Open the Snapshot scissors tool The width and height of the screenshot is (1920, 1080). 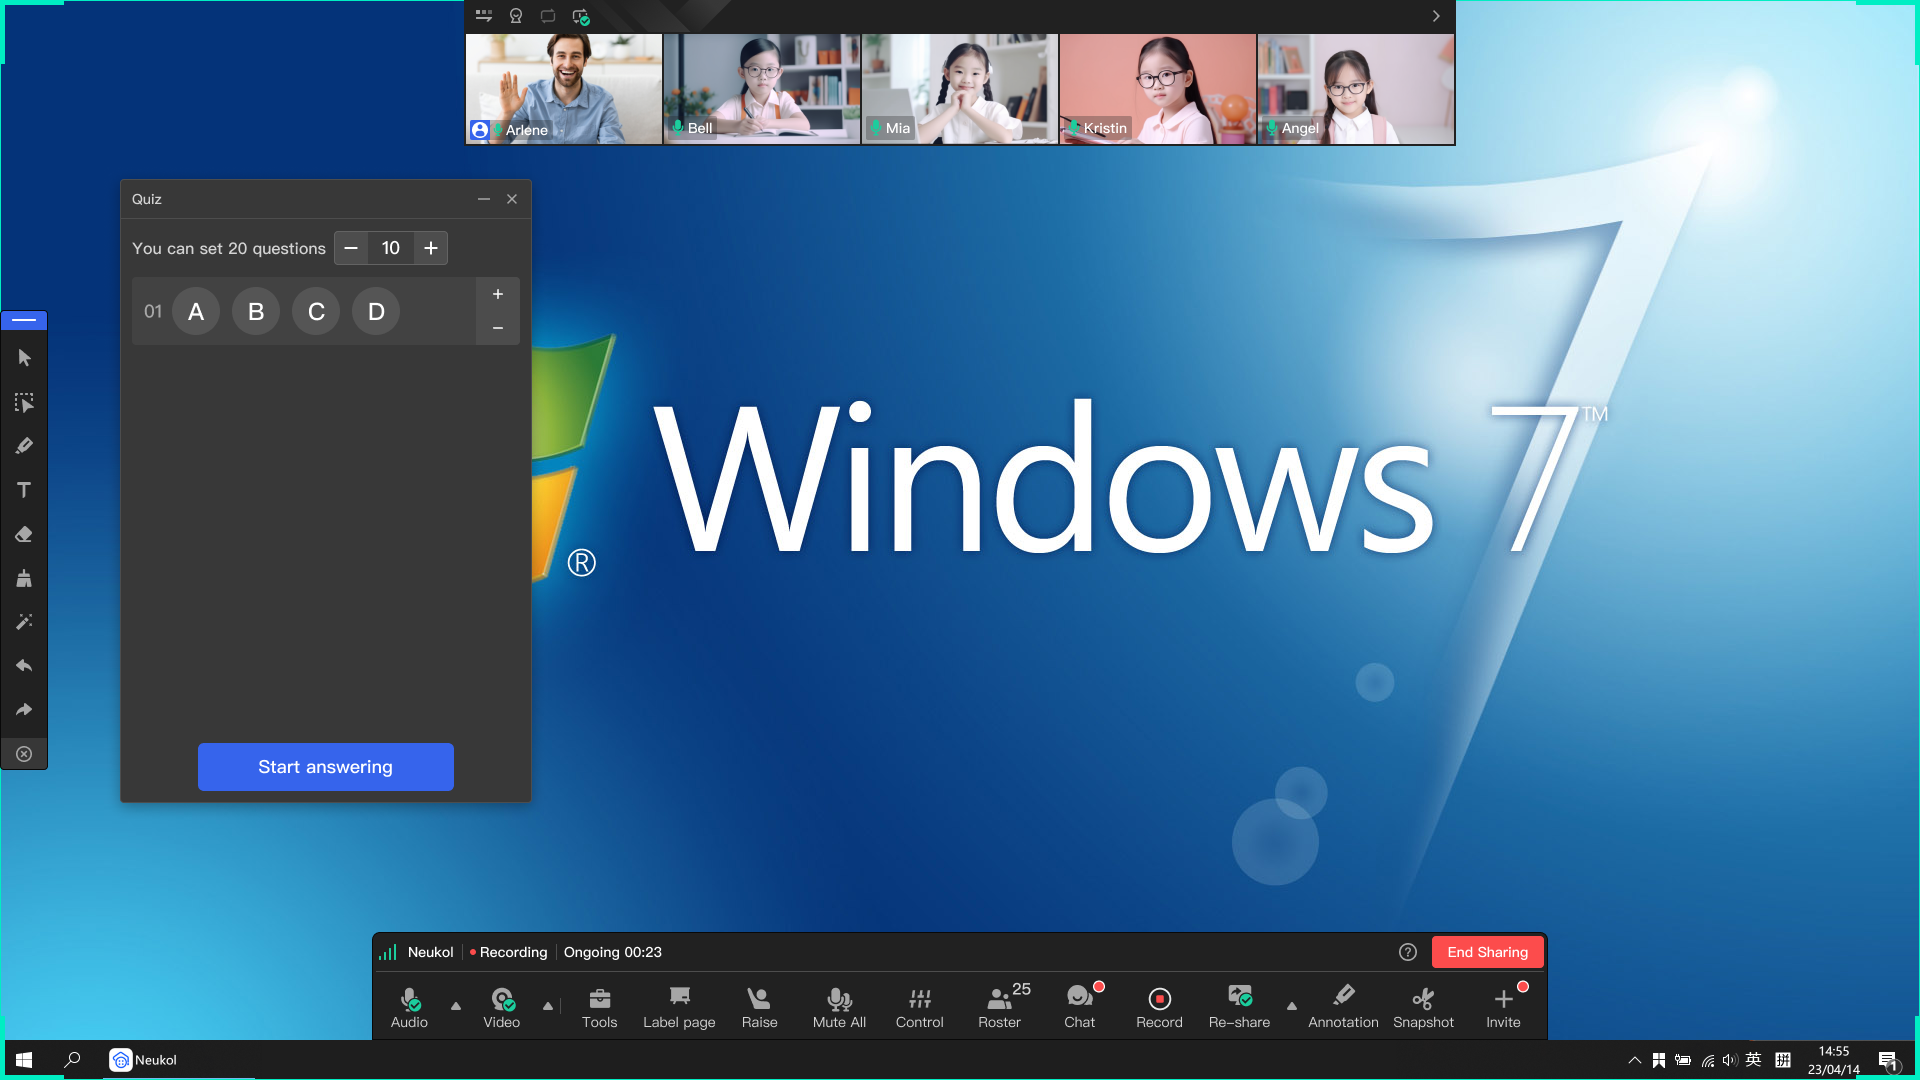pos(1423,1006)
